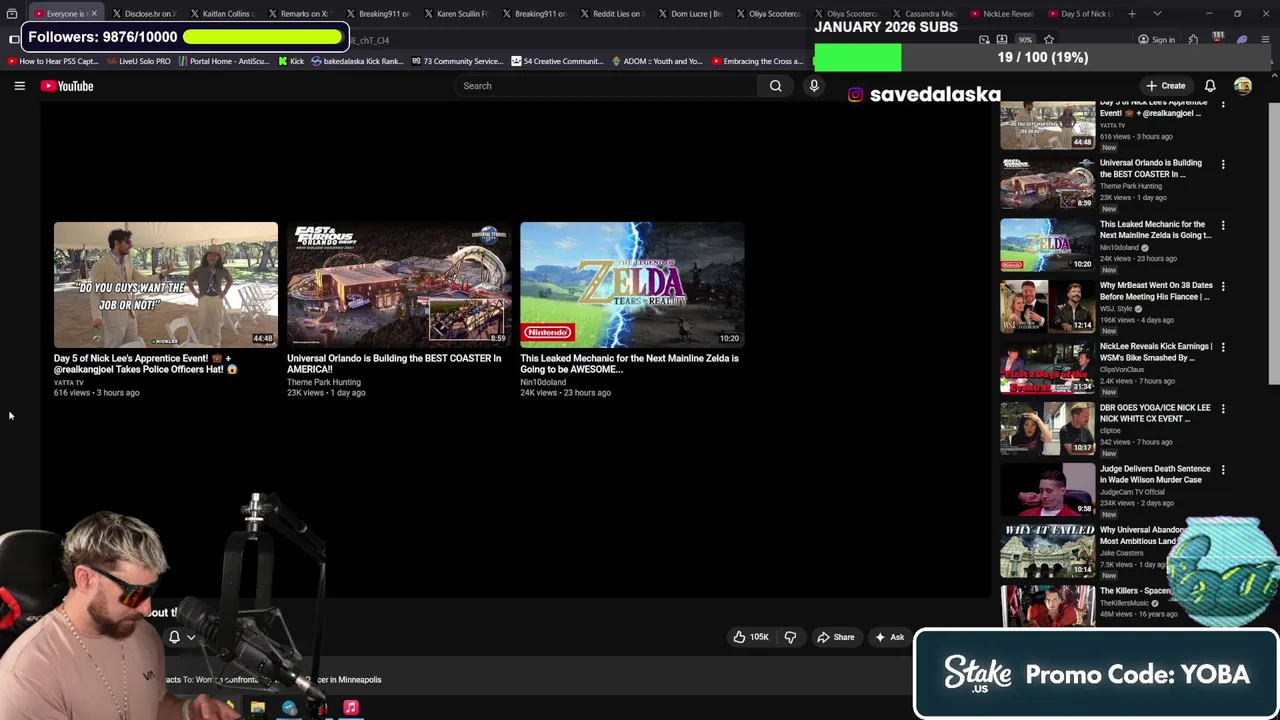Open YouTube notifications bell
1280x720 pixels.
pos(1210,86)
